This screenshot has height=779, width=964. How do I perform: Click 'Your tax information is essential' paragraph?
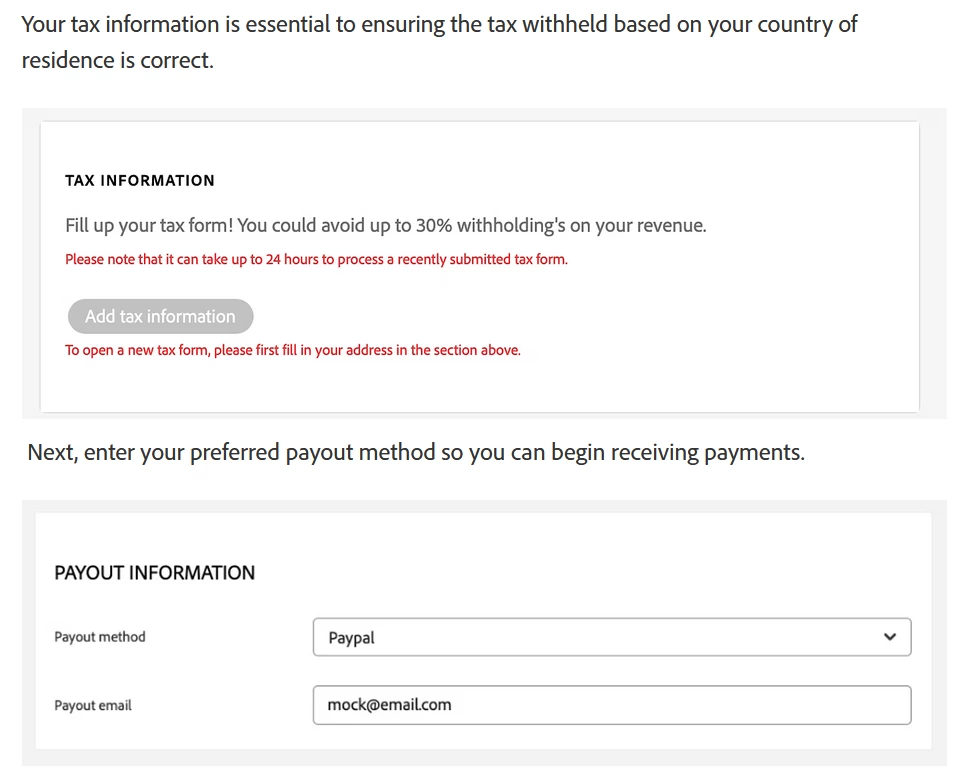439,25
